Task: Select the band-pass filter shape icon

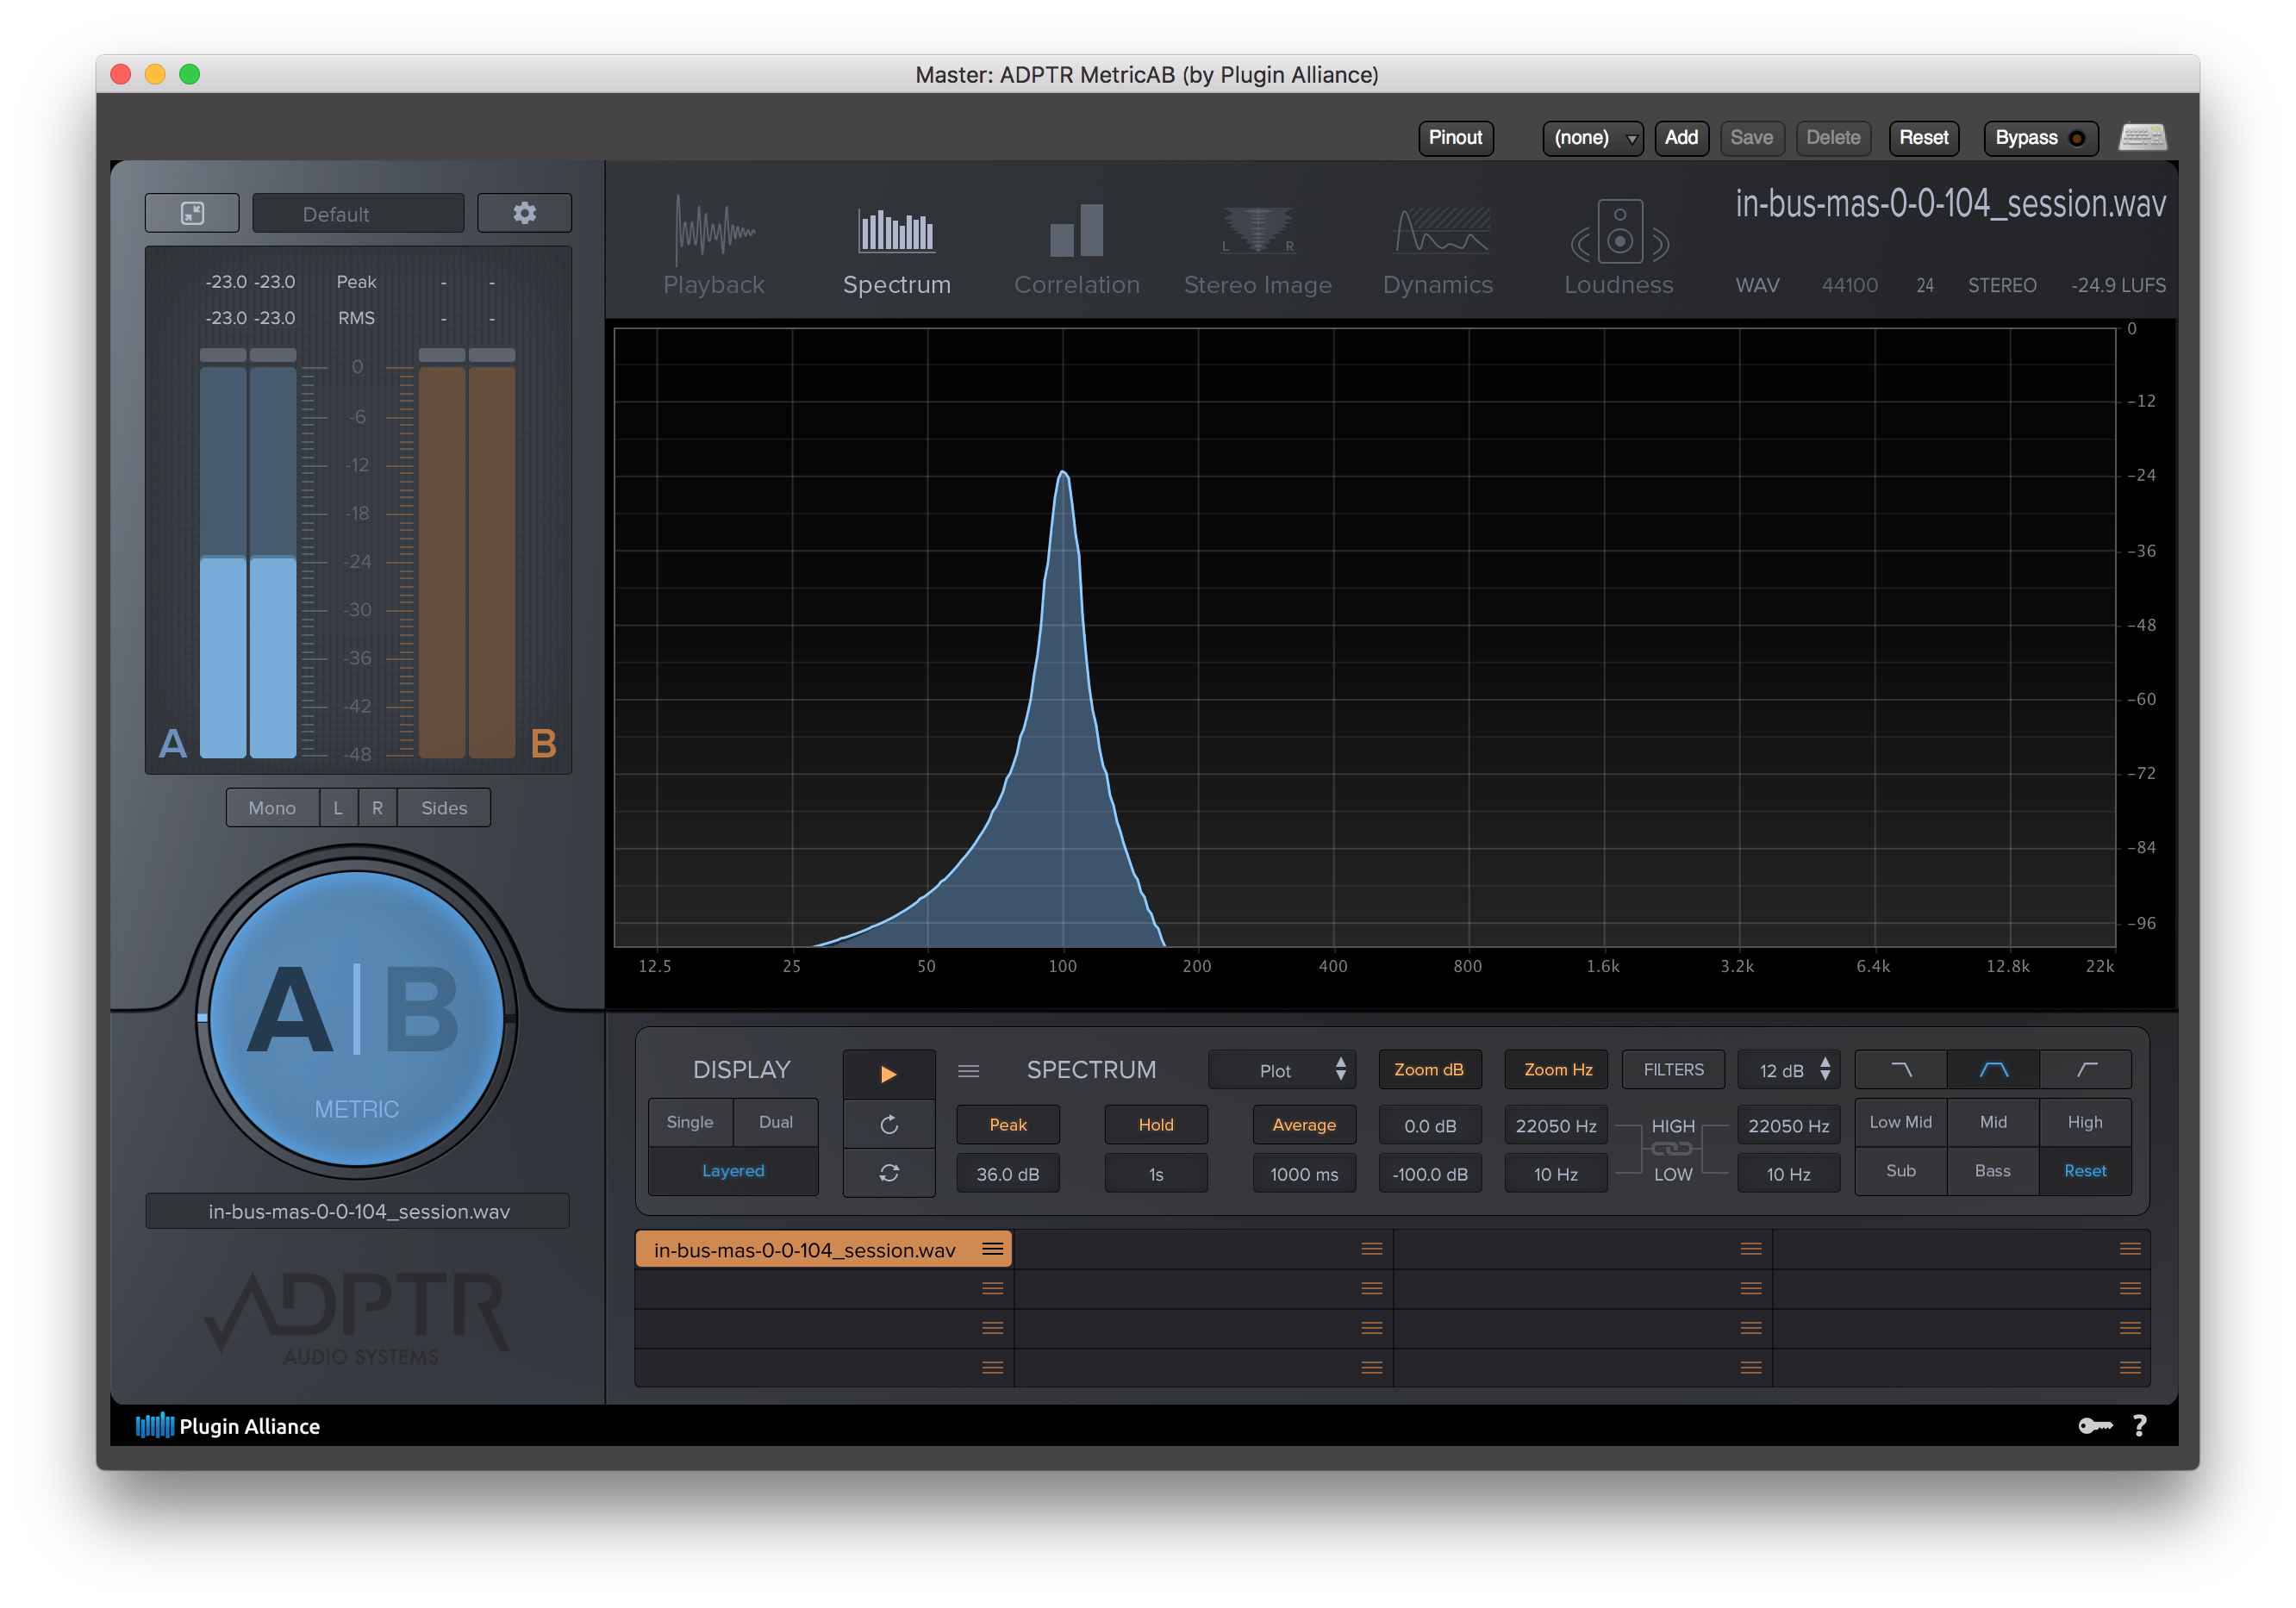Action: coord(1993,1070)
